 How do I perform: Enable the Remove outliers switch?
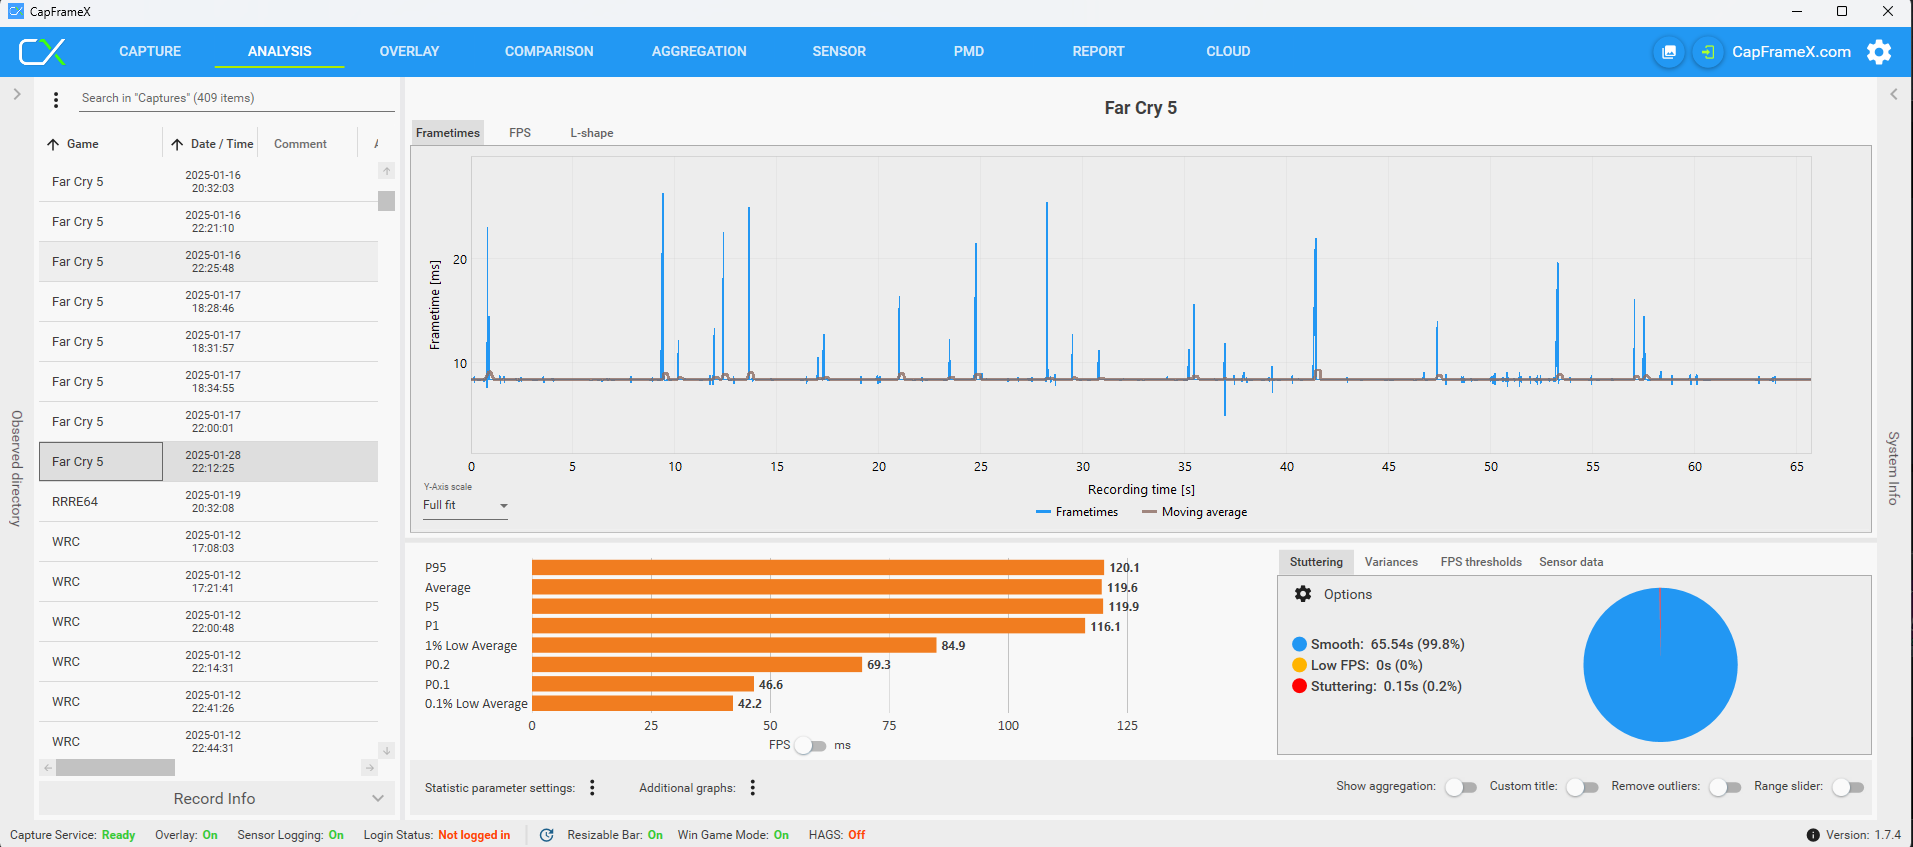[x=1724, y=787]
